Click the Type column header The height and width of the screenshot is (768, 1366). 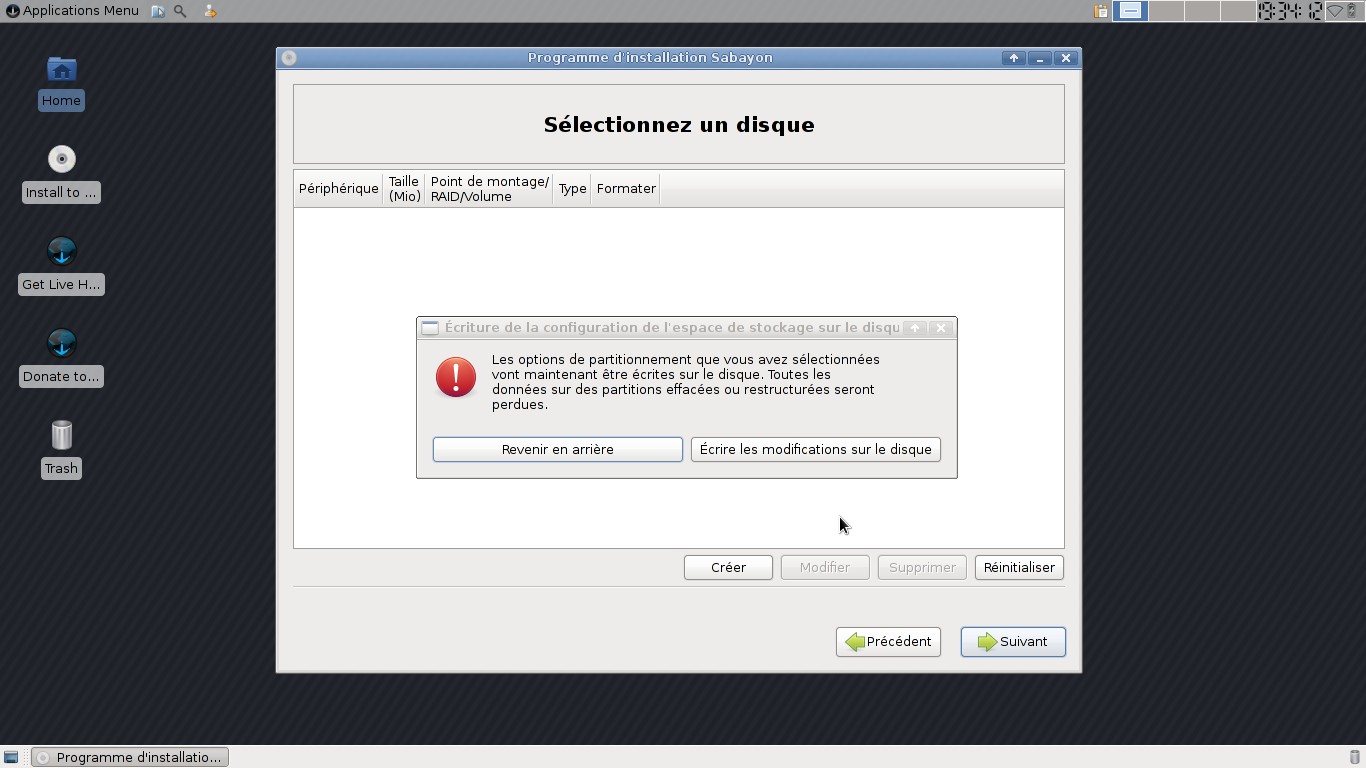coord(572,188)
